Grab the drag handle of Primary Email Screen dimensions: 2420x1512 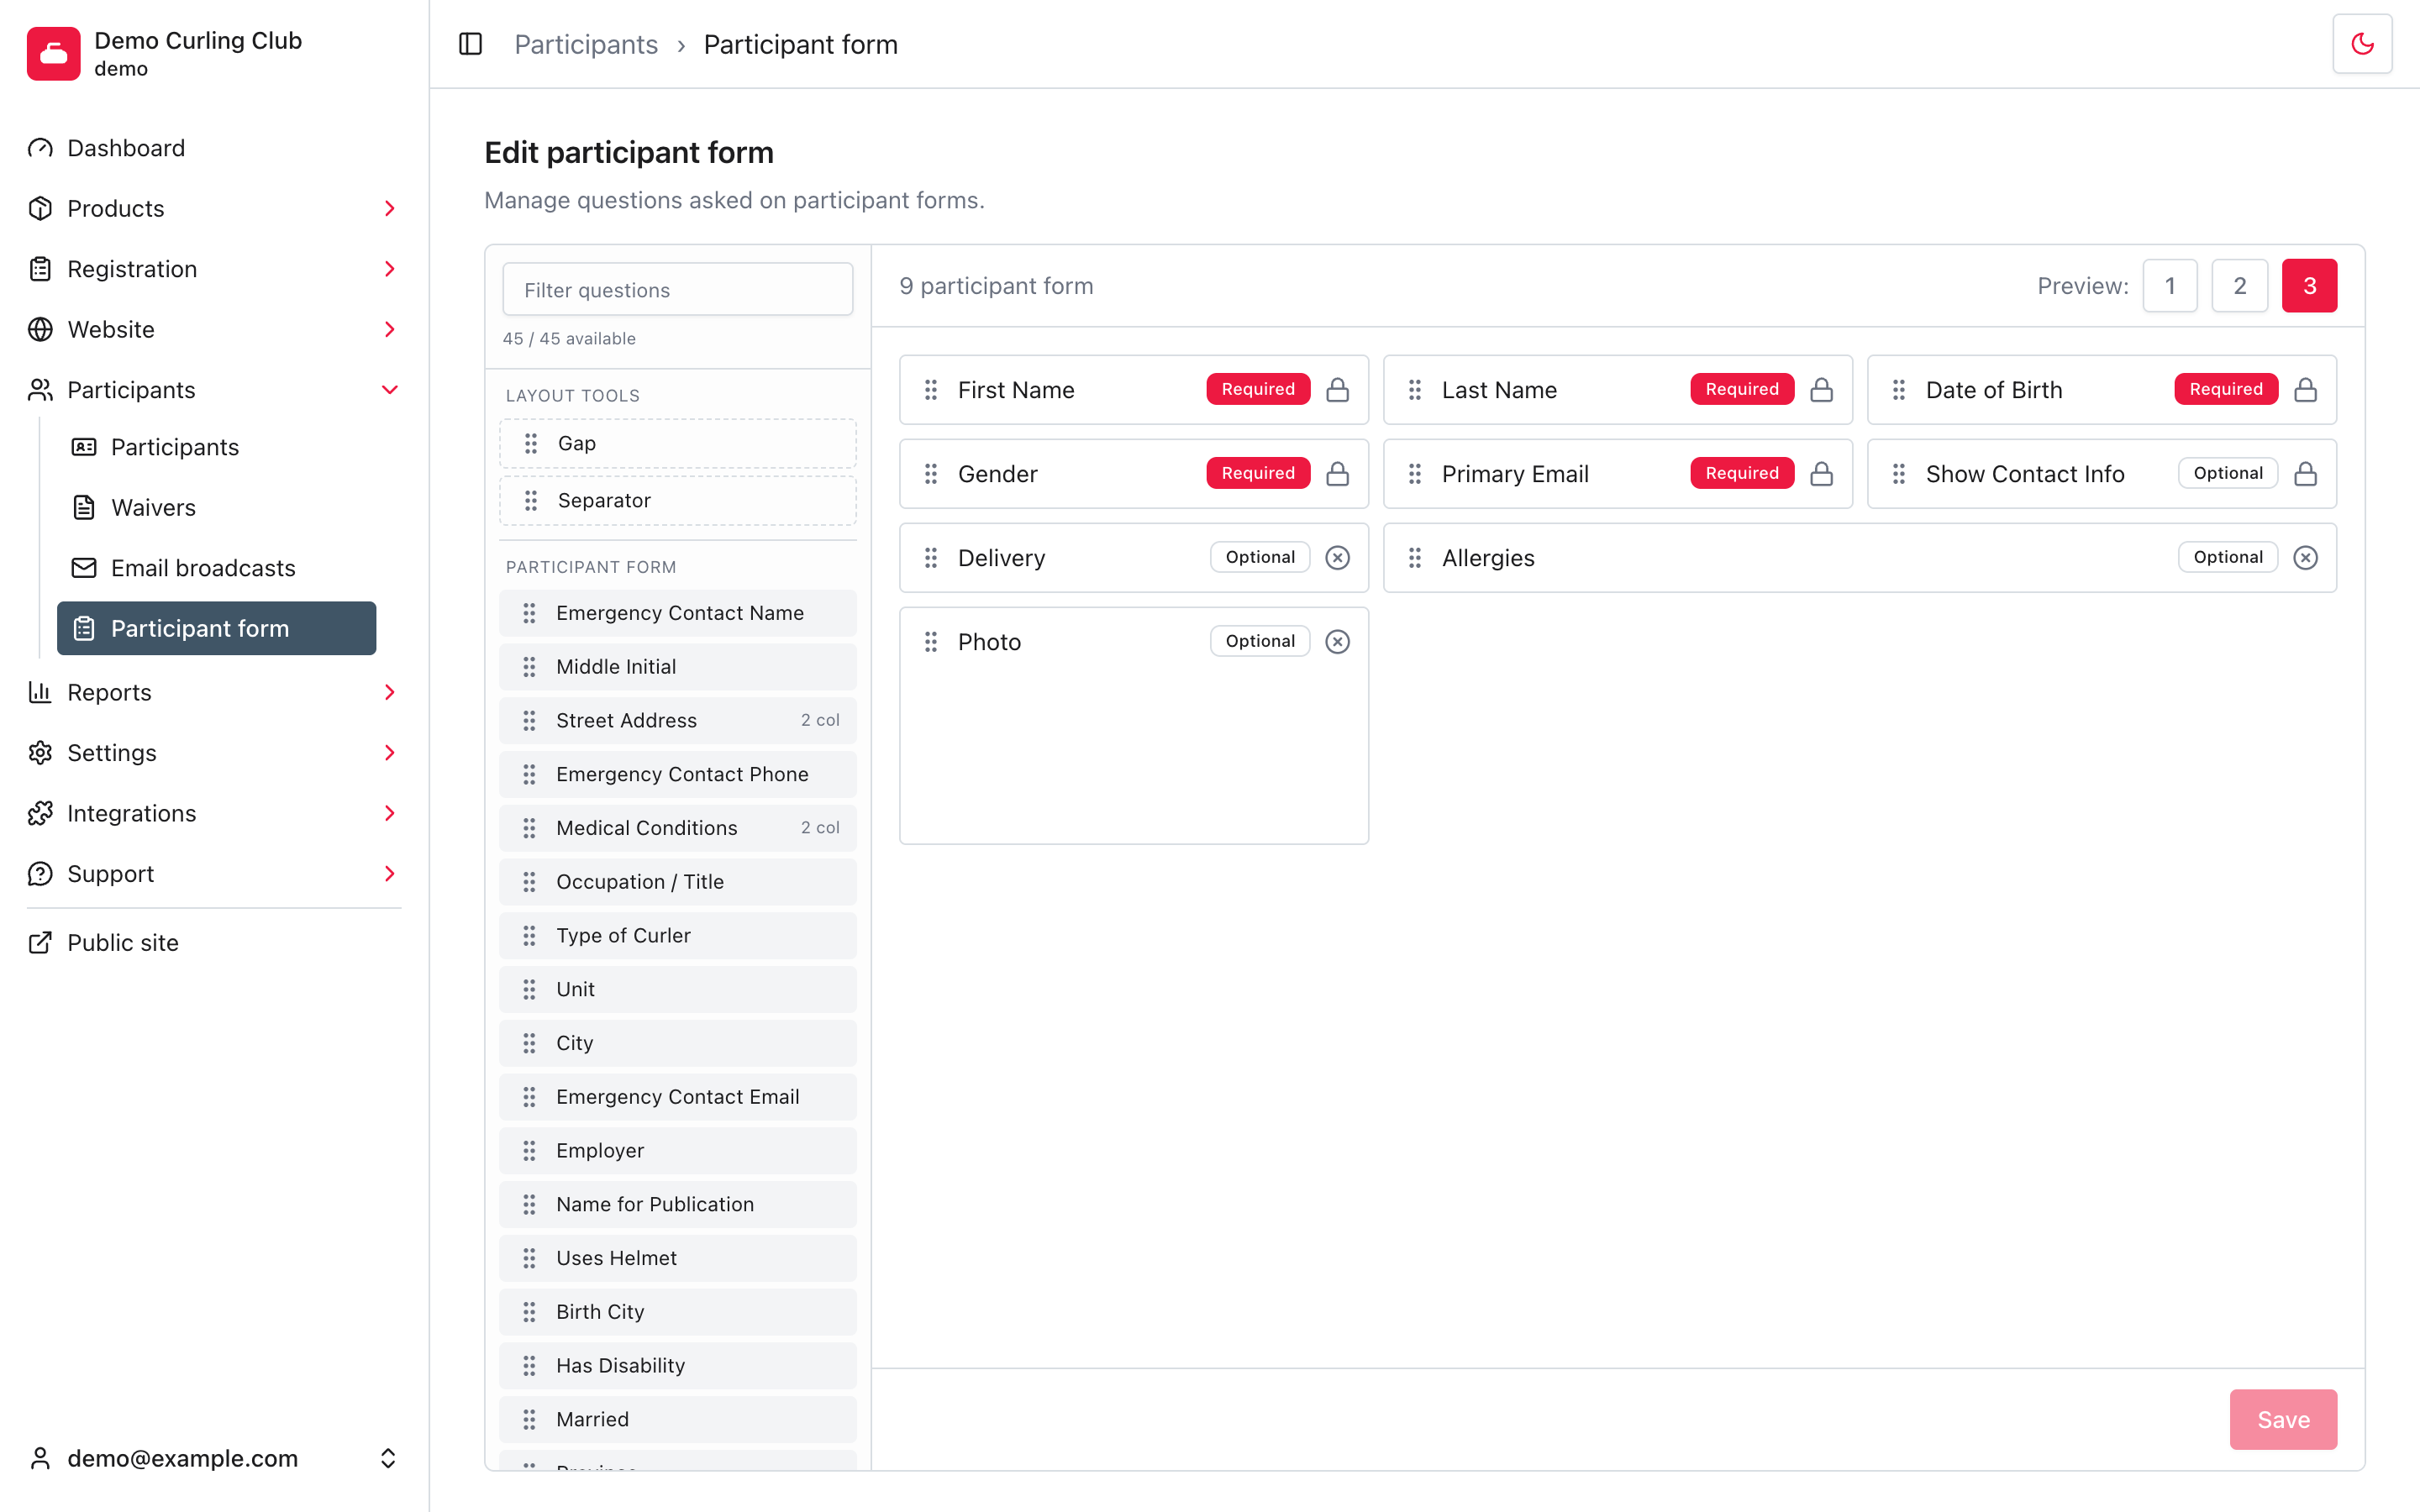point(1415,473)
